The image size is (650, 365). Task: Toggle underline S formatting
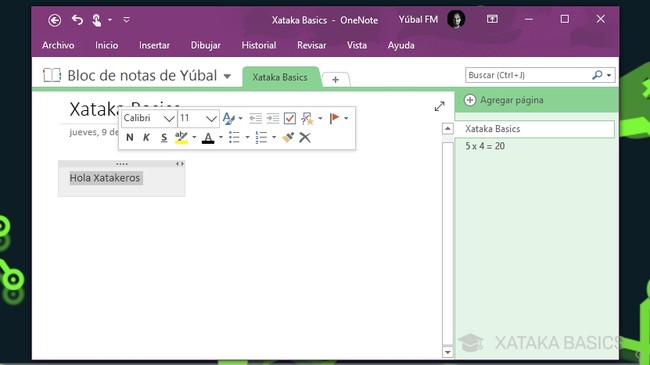[164, 138]
